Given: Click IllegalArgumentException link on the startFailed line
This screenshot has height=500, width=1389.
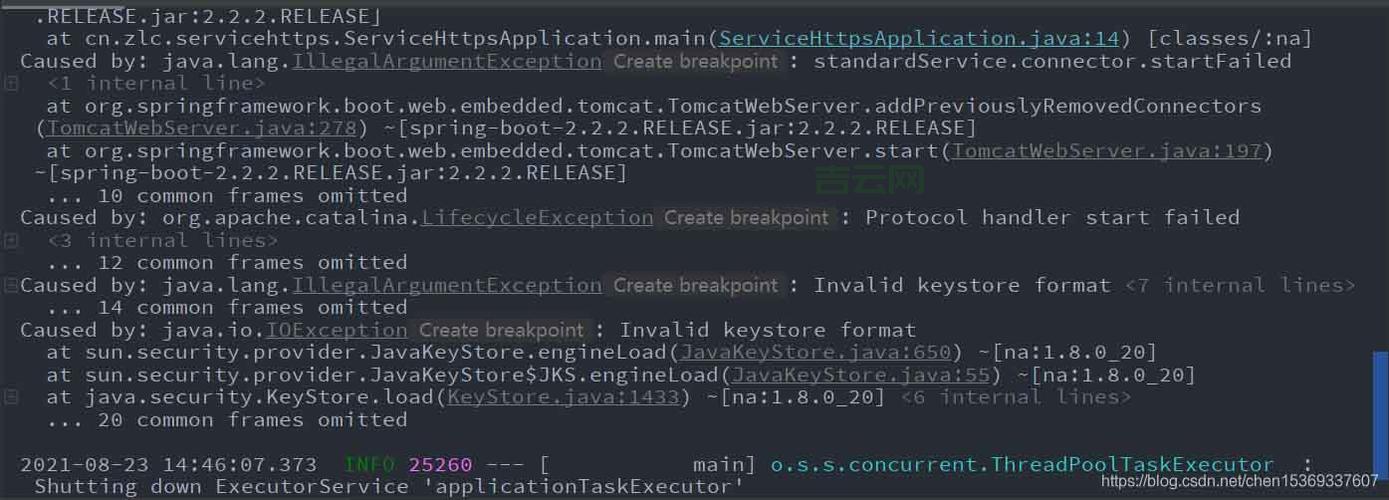Looking at the screenshot, I should pos(446,62).
